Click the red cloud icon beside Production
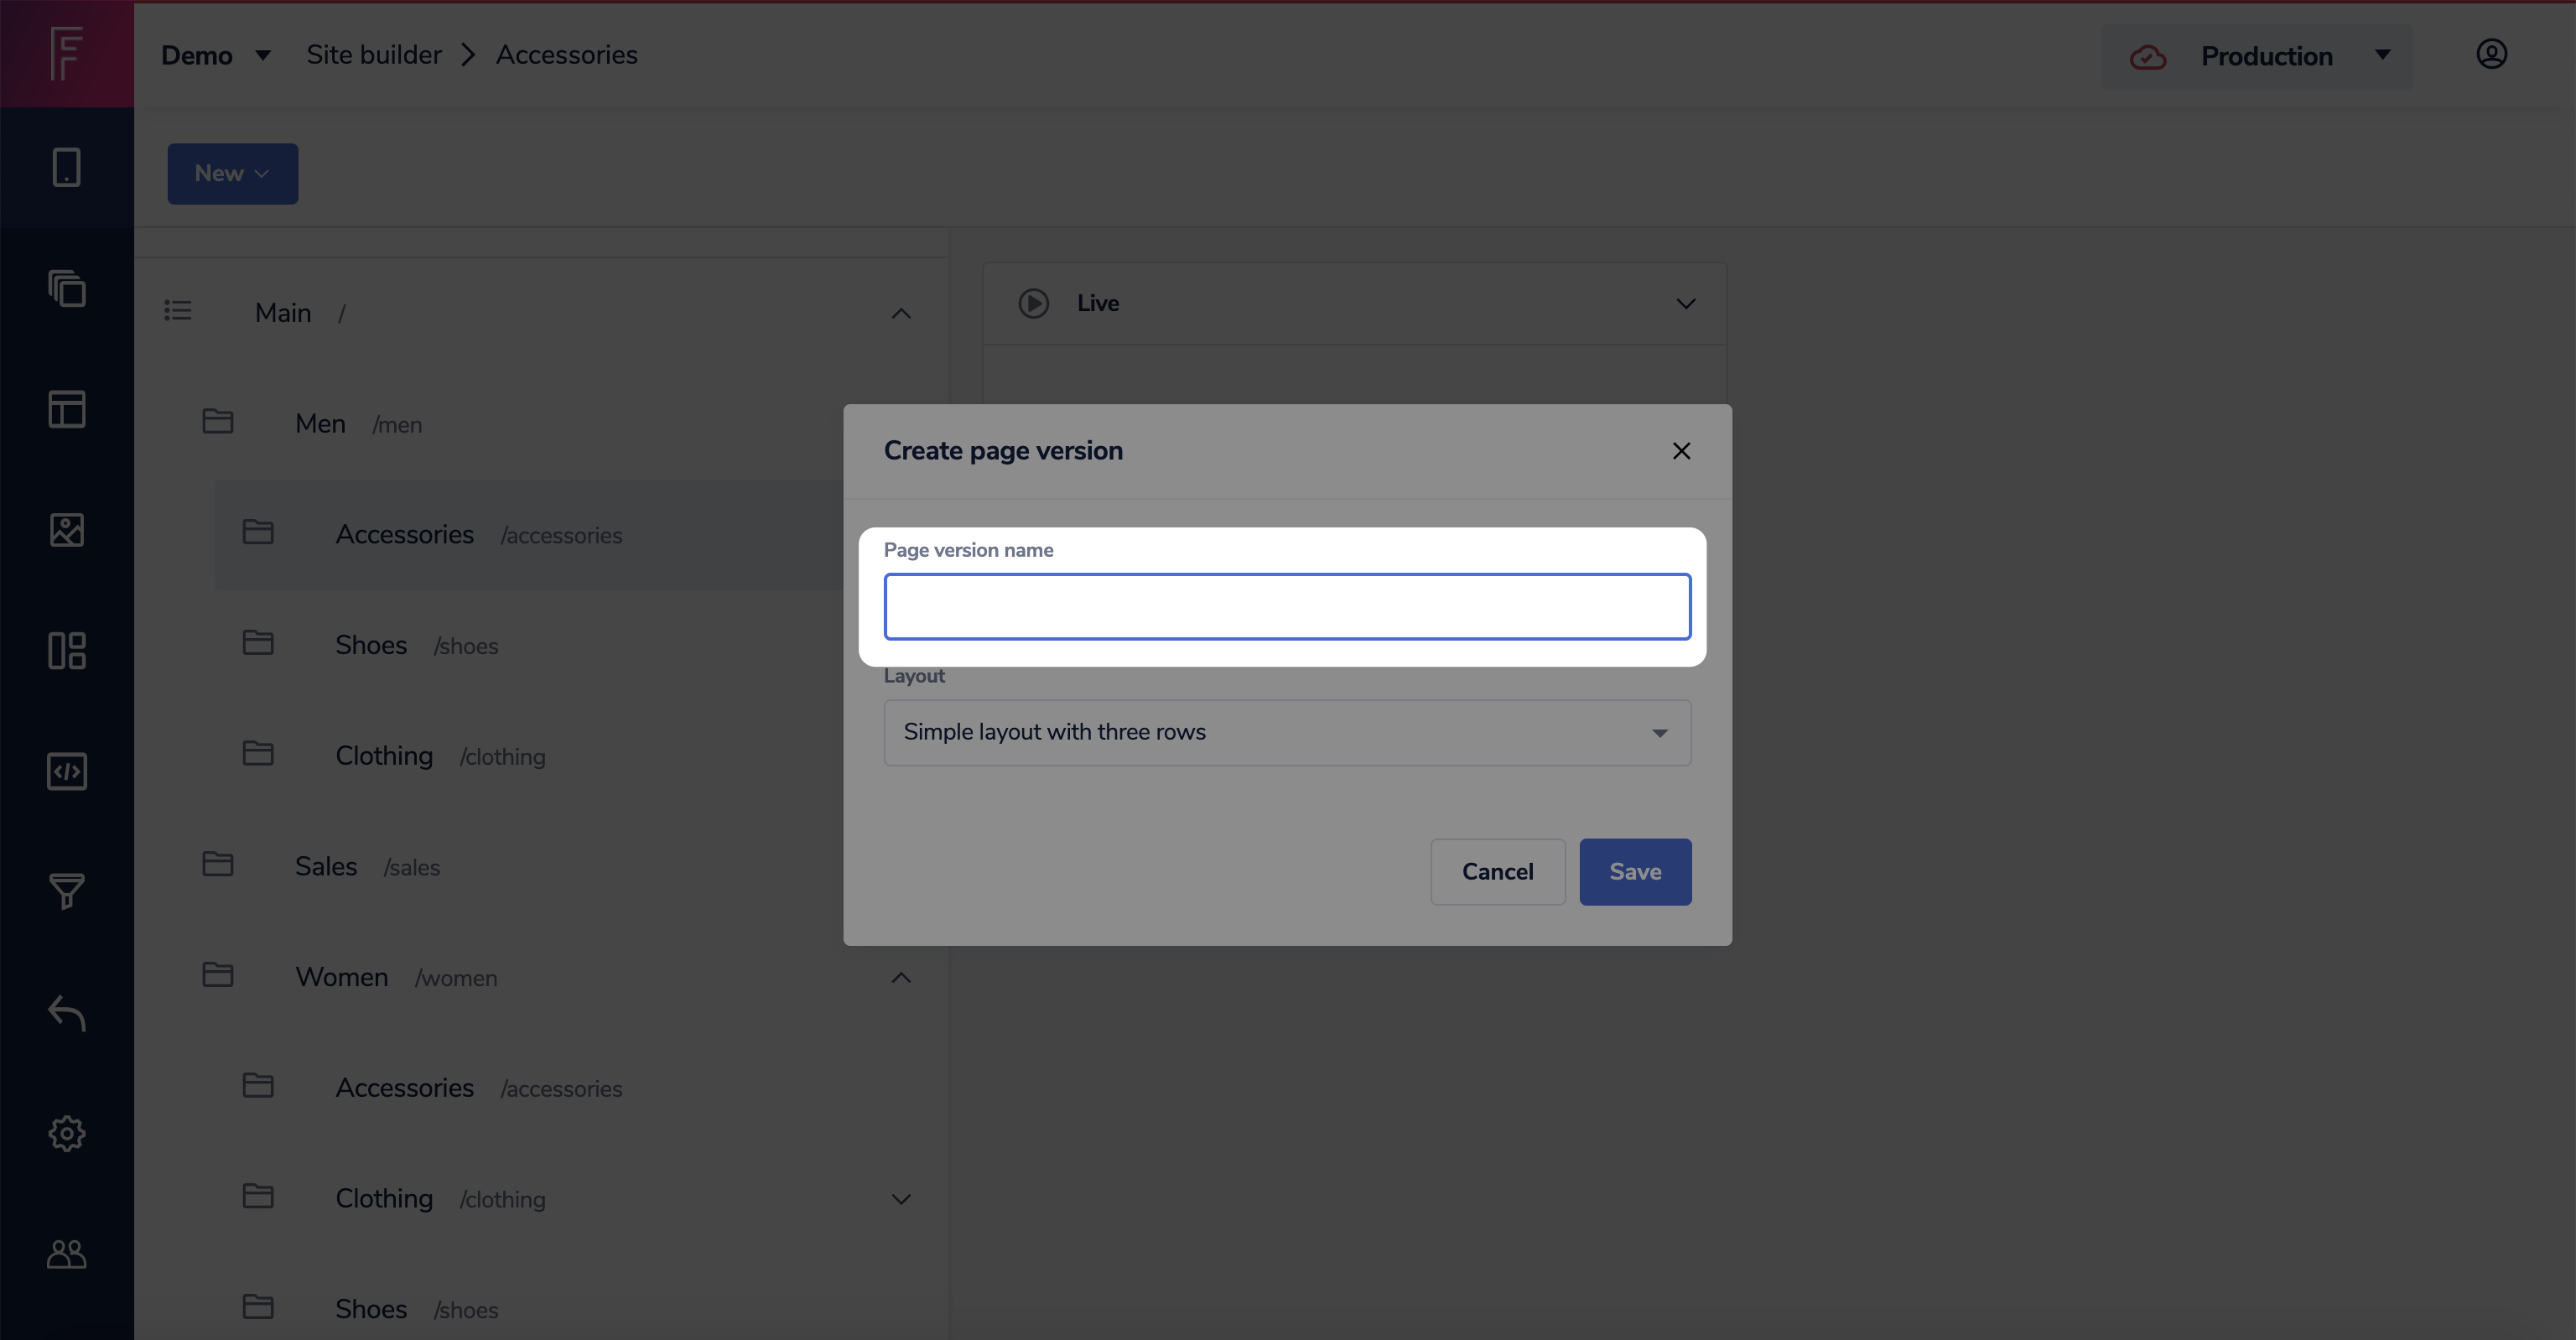The width and height of the screenshot is (2576, 1340). point(2148,57)
